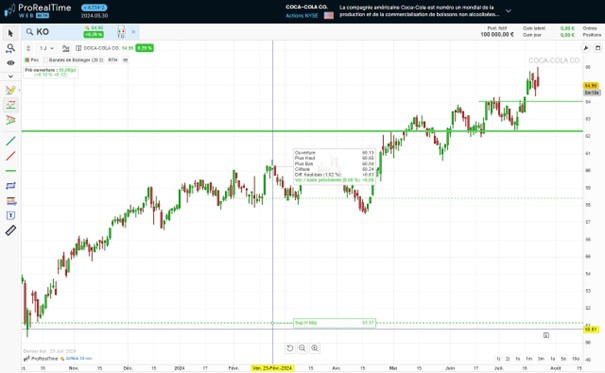The image size is (605, 373).
Task: Open the drawing pencil tool with yellow marker
Action: click(x=10, y=90)
